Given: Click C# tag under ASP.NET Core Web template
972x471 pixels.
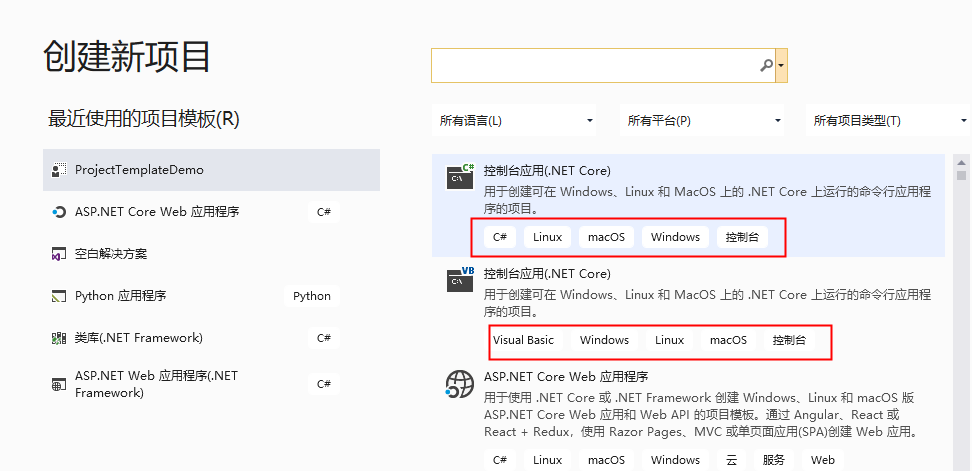Looking at the screenshot, I should [x=500, y=460].
